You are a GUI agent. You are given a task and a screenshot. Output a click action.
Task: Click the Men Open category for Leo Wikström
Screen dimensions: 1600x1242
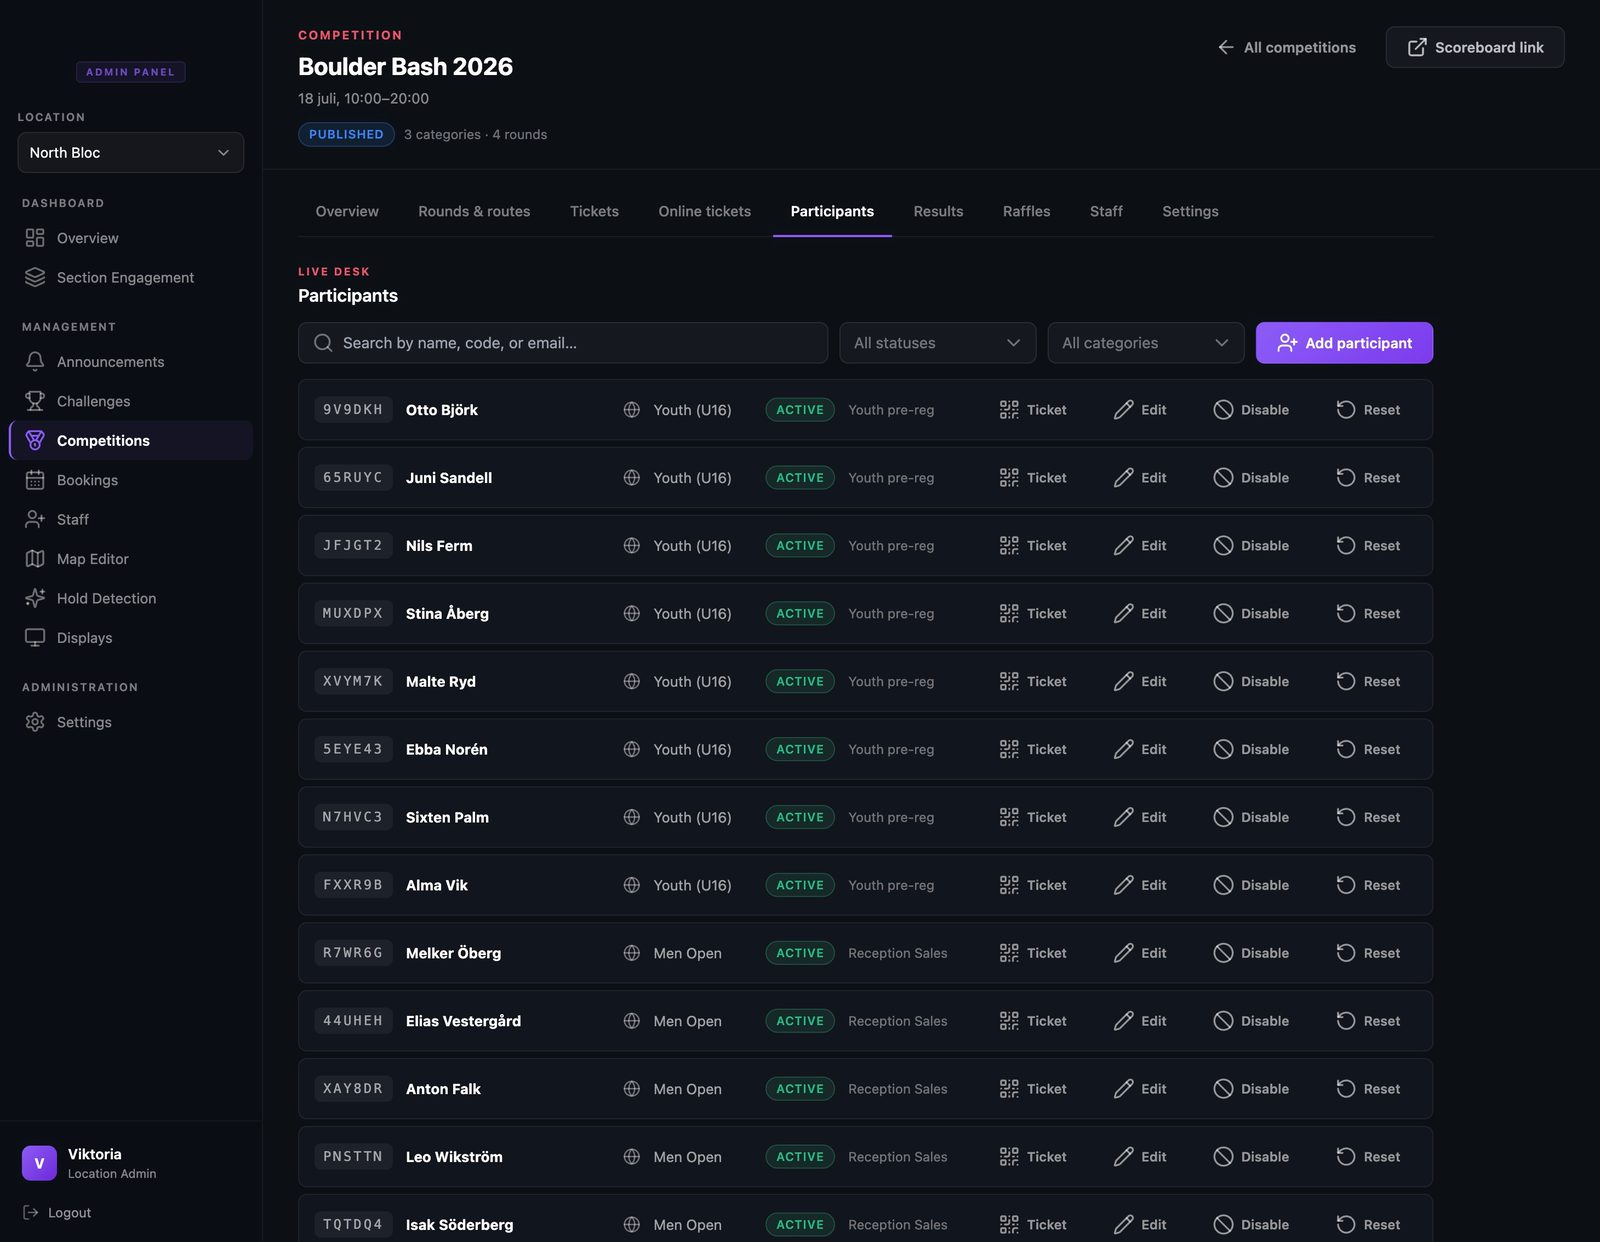[x=687, y=1157]
